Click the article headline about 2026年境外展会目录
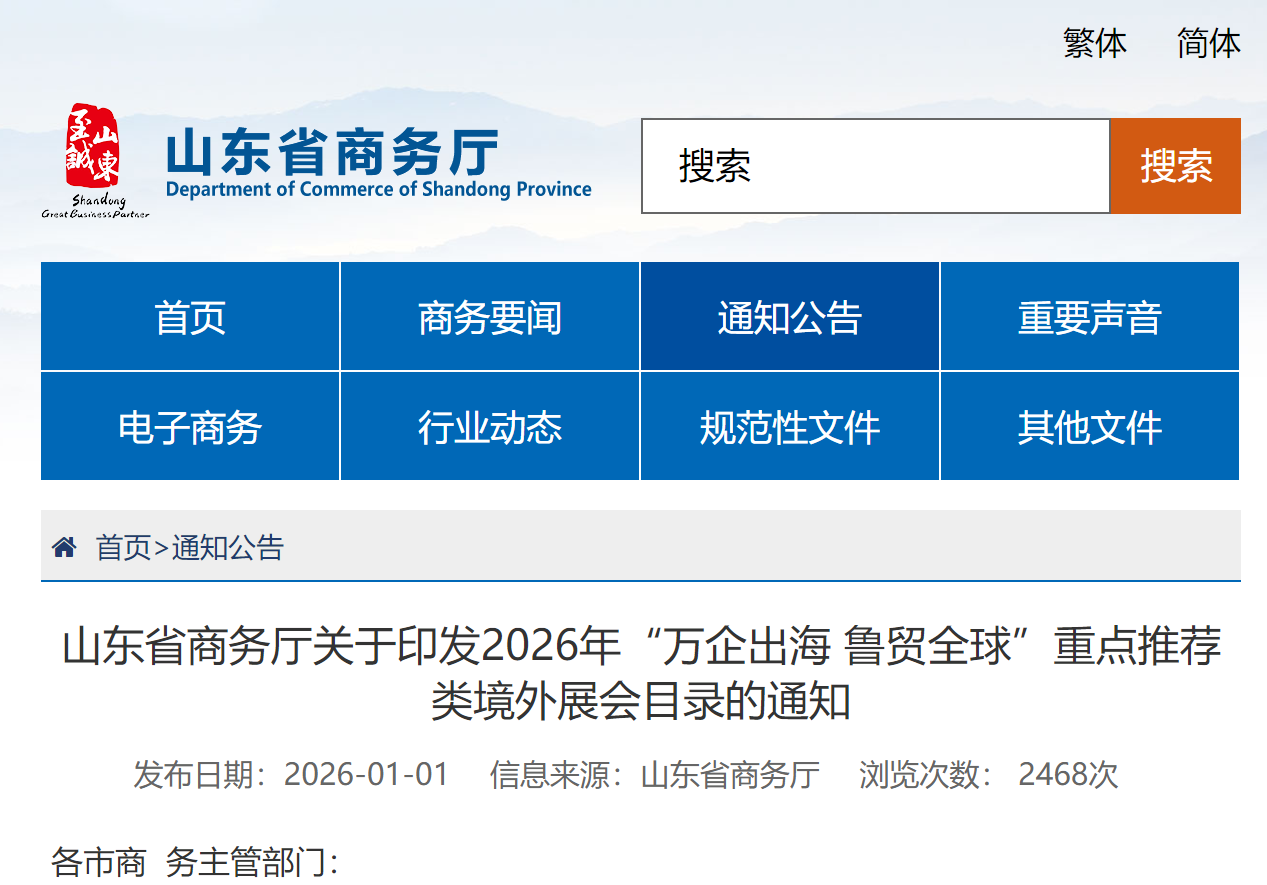This screenshot has height=885, width=1267. pos(640,674)
